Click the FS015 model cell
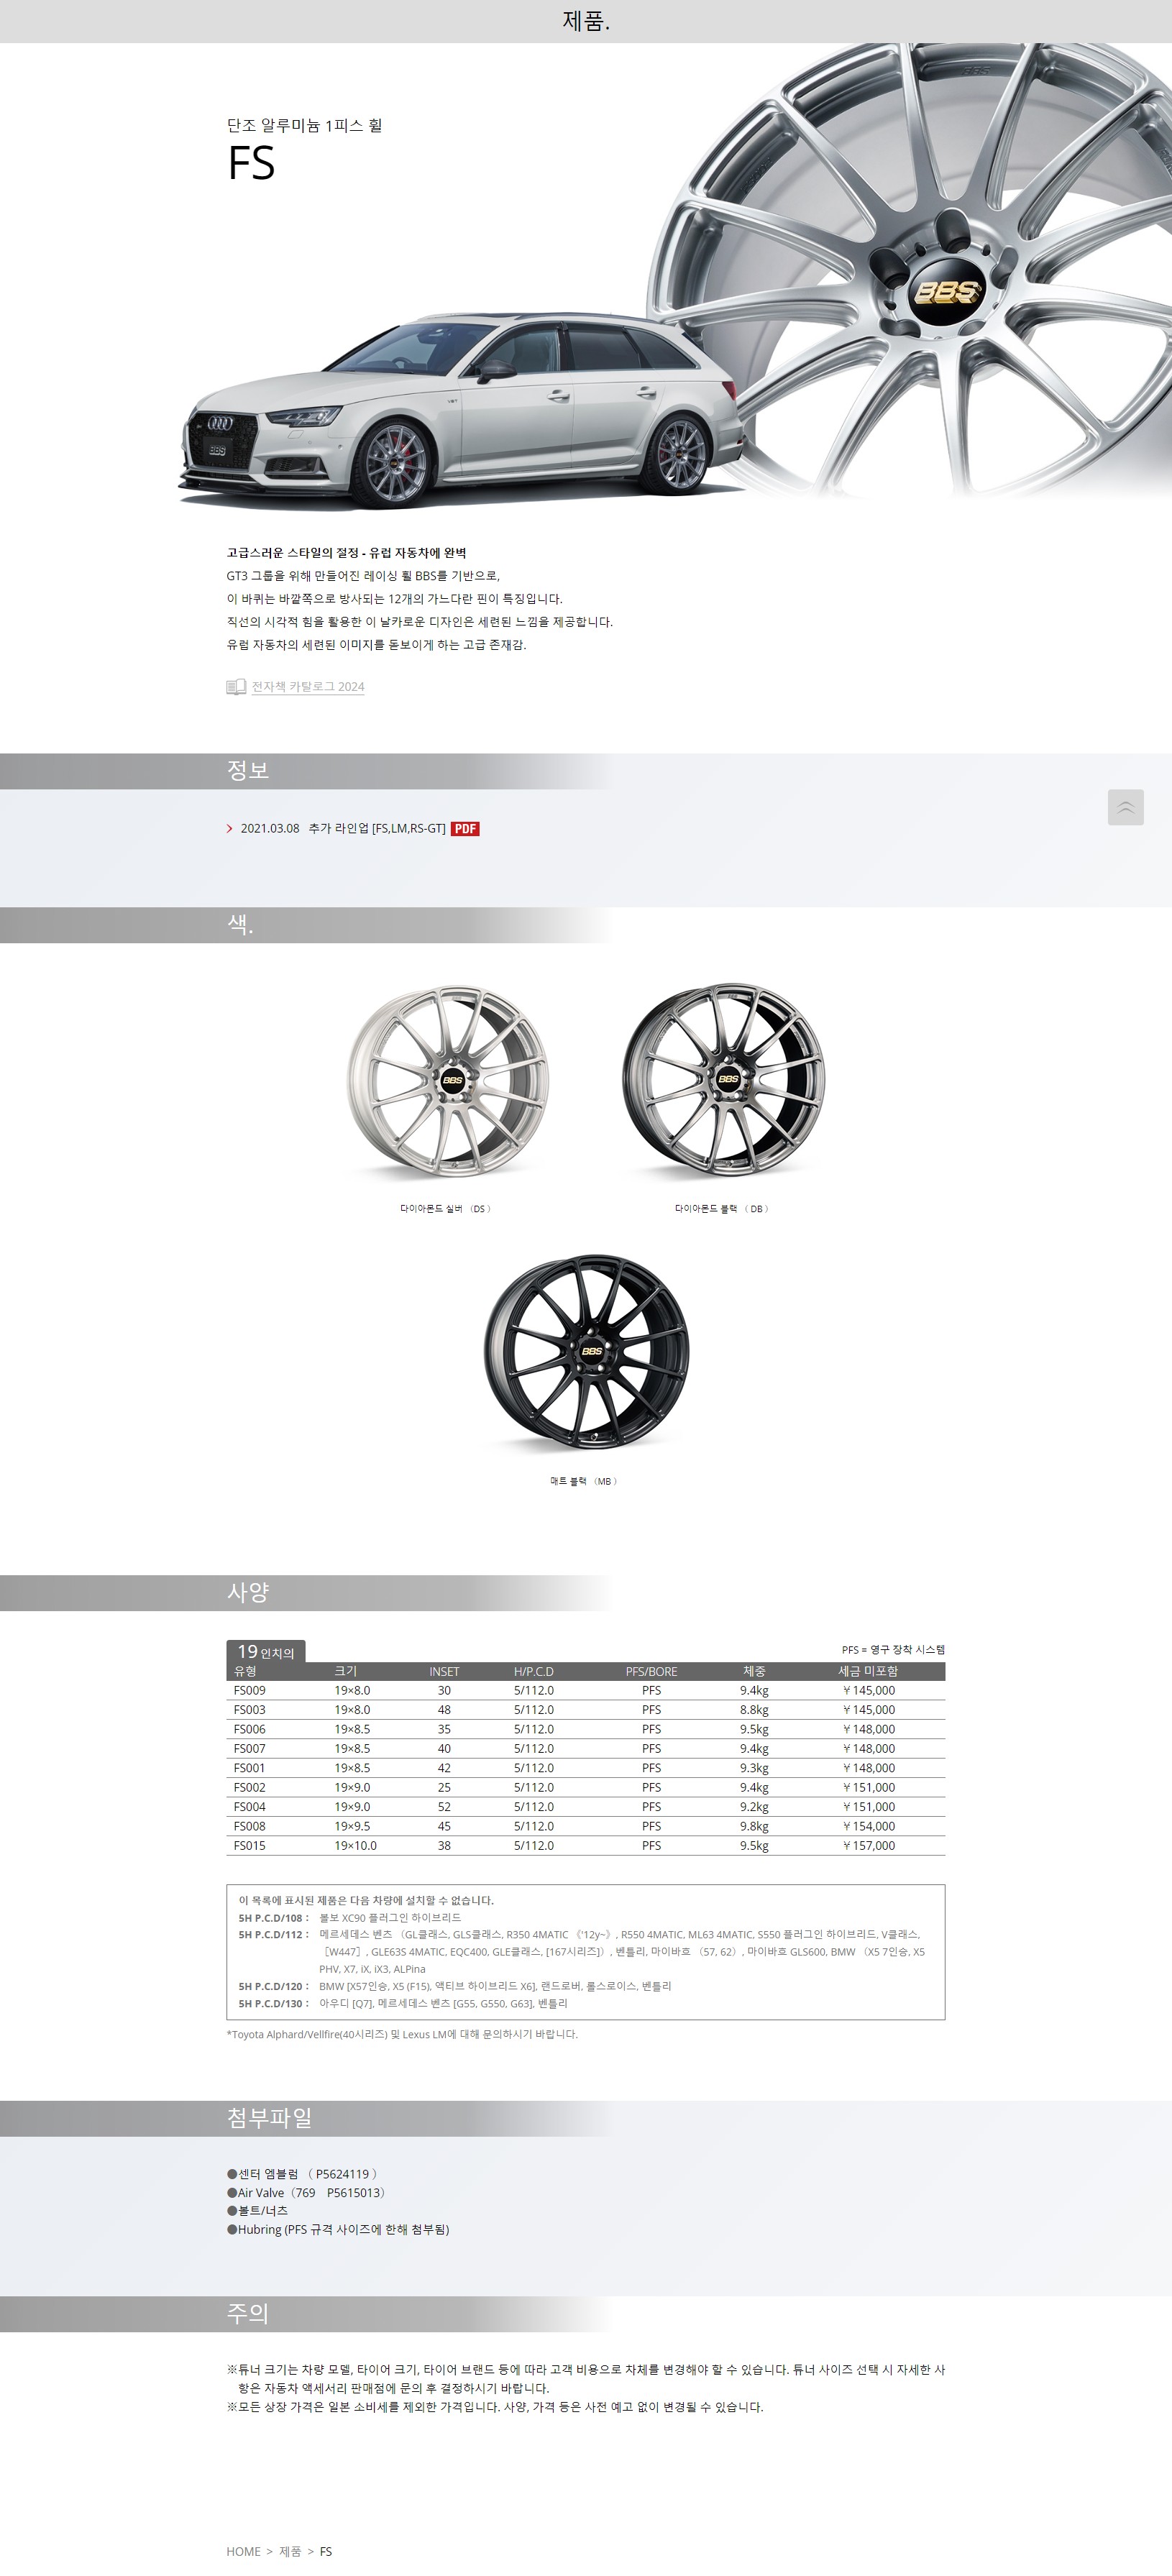The image size is (1172, 2576). pyautogui.click(x=250, y=1846)
